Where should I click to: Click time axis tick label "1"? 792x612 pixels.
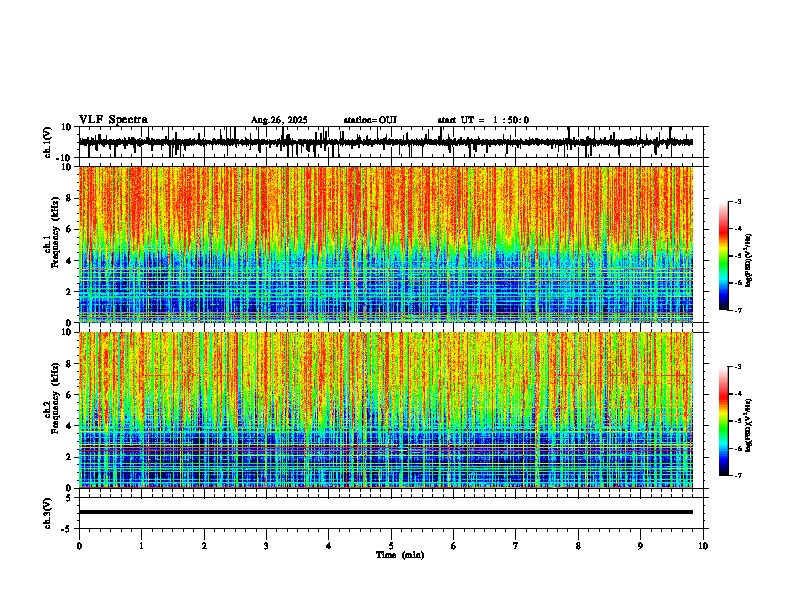click(x=141, y=546)
